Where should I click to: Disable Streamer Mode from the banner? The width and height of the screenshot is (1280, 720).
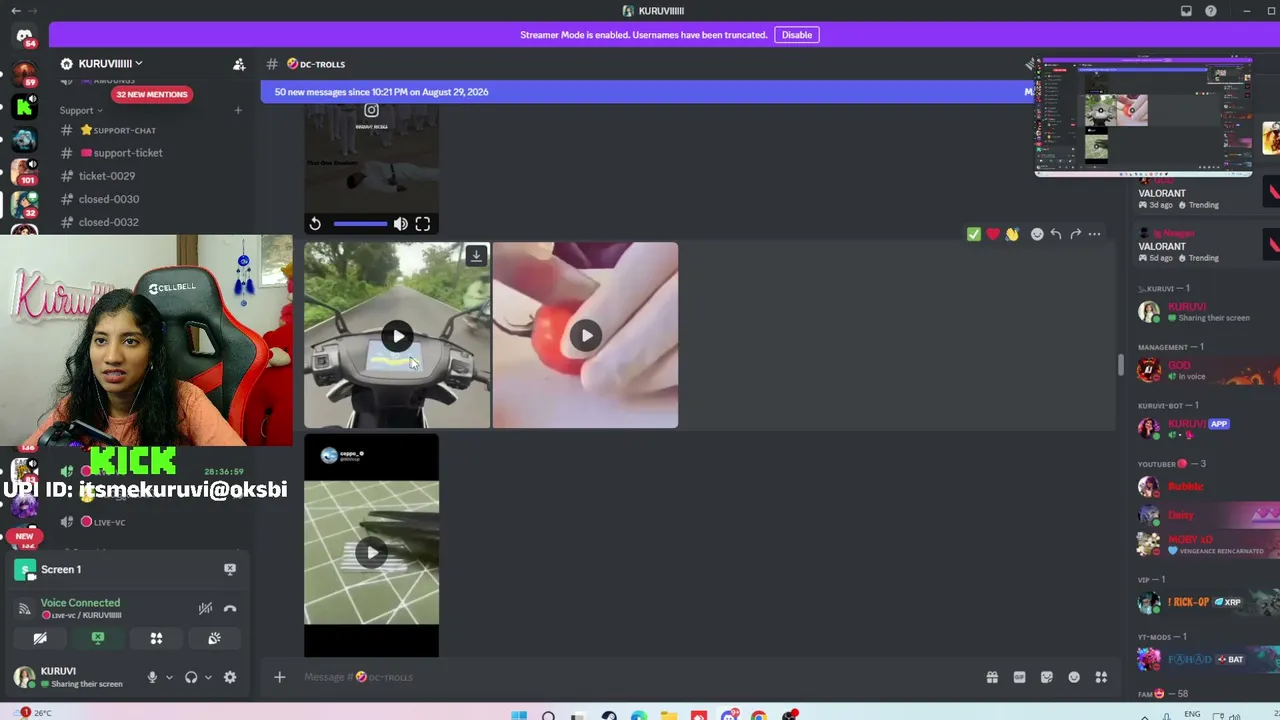(x=797, y=35)
